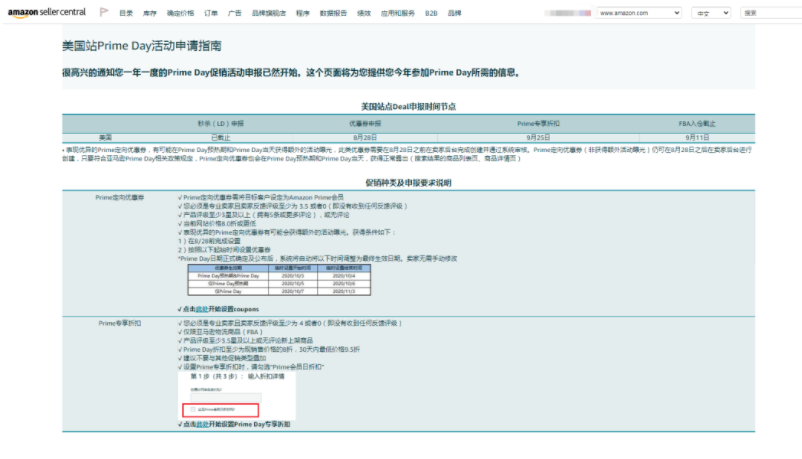Image resolution: width=802 pixels, height=459 pixels.
Task: Click the 秒杀（LD）申报 column header
Action: 220,124
